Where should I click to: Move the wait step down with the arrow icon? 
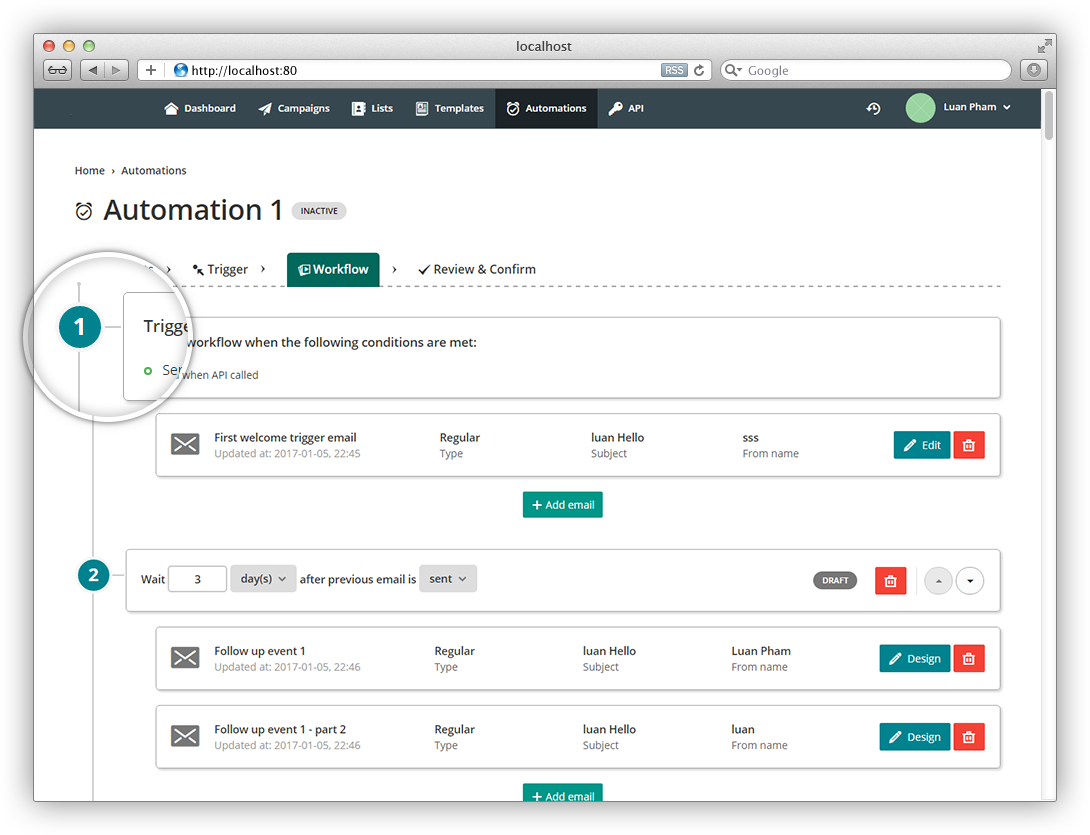click(969, 580)
